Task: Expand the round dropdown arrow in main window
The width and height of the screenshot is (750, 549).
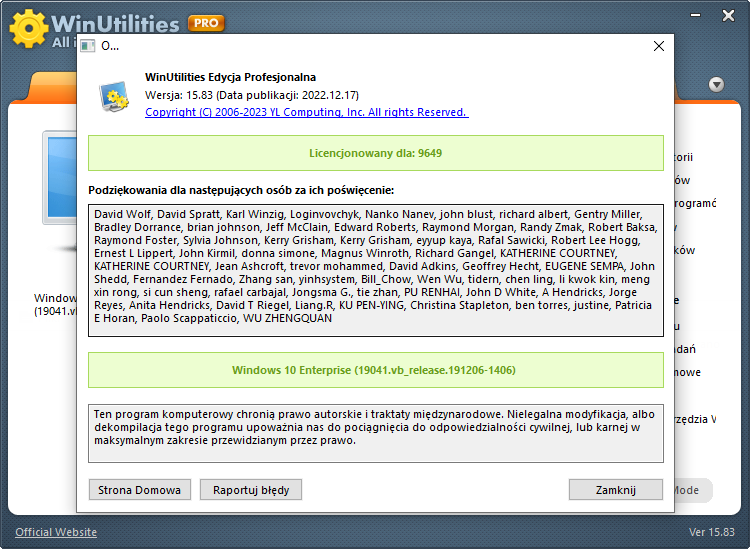Action: tap(716, 85)
